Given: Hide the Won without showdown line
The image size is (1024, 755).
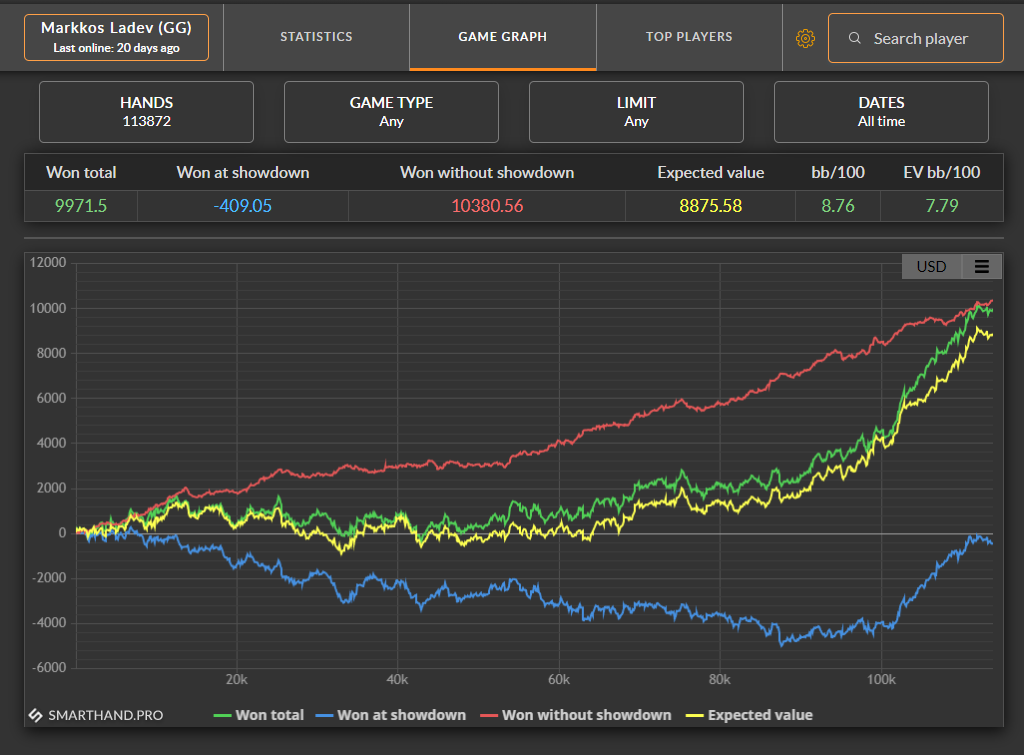Looking at the screenshot, I should 575,715.
